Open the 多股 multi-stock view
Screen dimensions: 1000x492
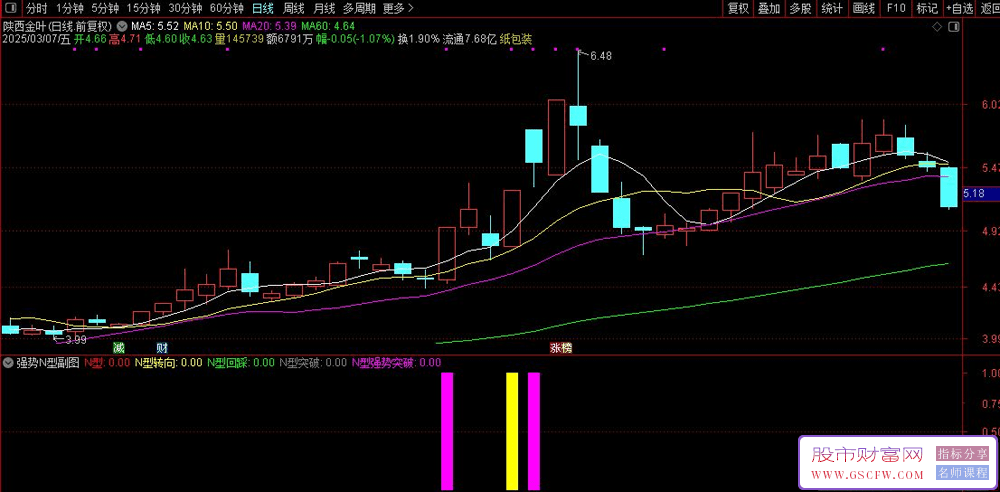[x=800, y=8]
